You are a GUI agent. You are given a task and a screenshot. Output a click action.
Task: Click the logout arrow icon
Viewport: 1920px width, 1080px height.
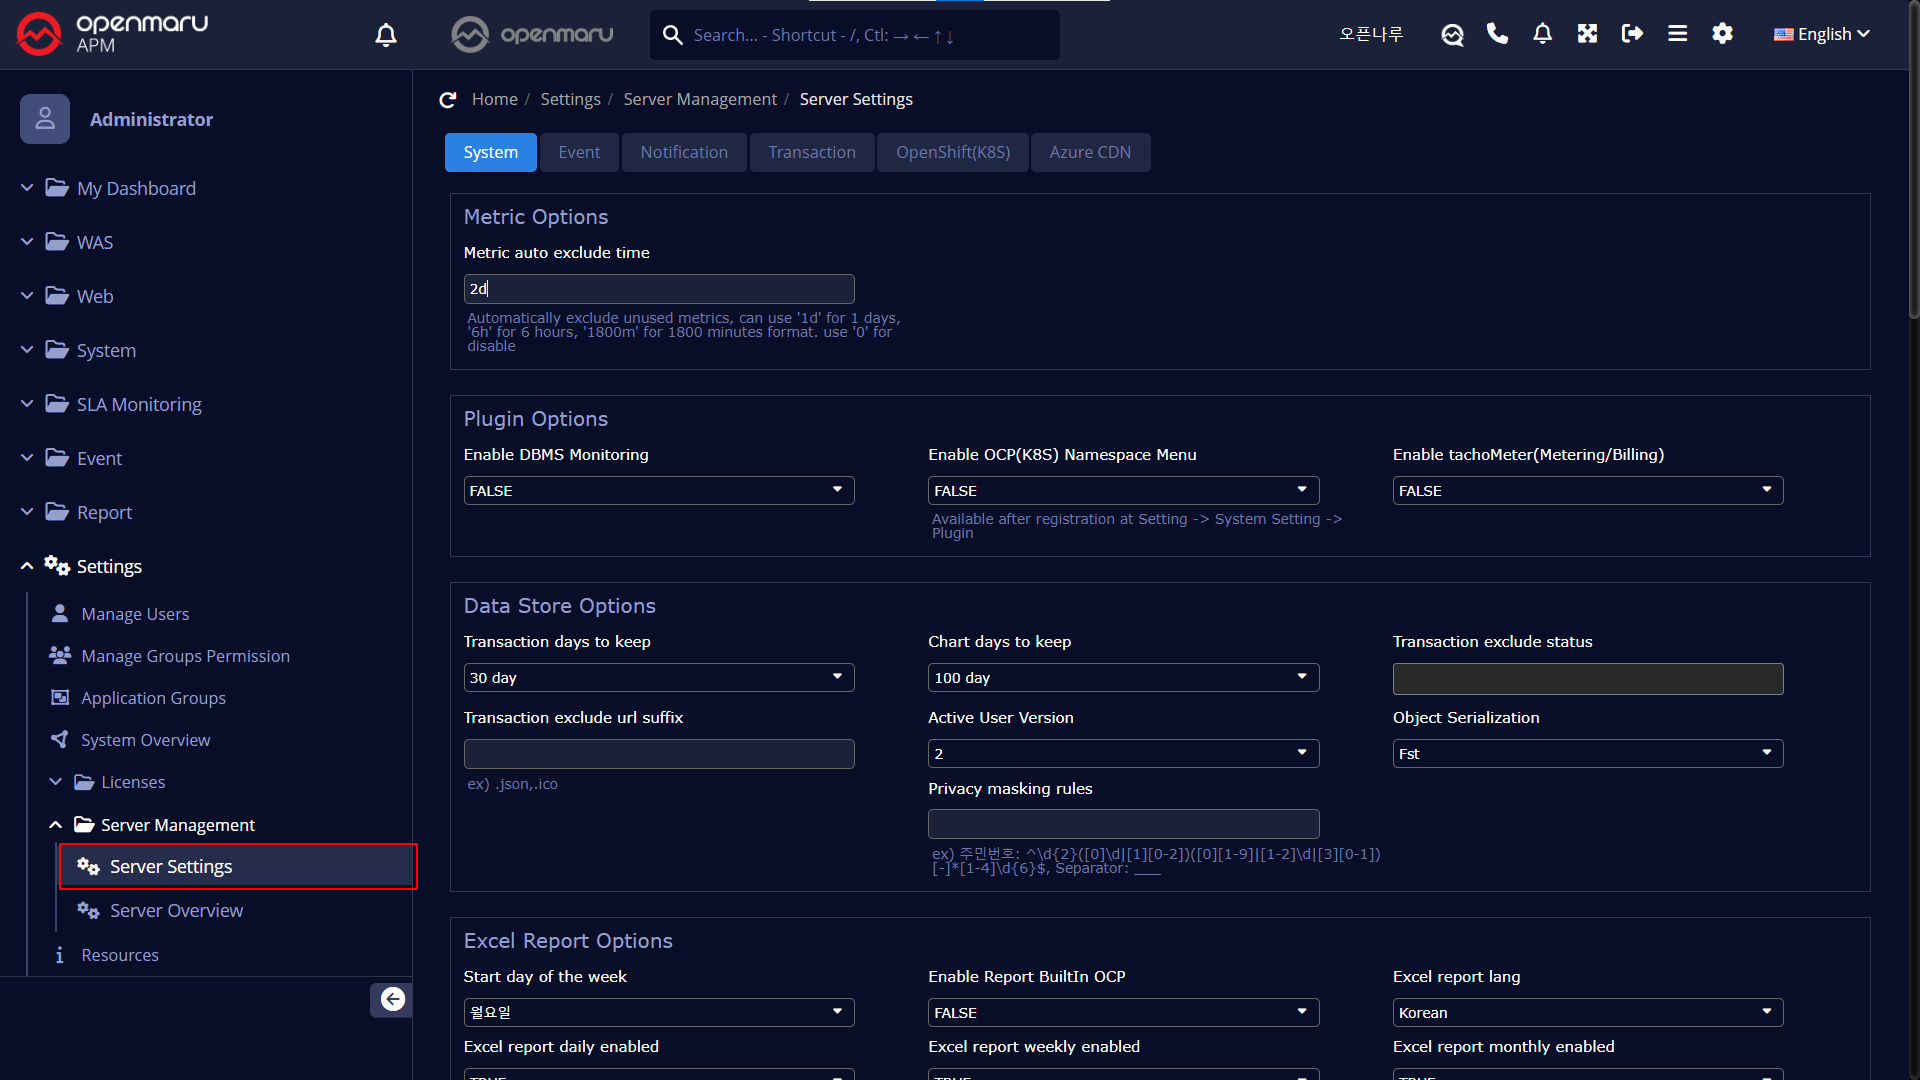(1632, 34)
